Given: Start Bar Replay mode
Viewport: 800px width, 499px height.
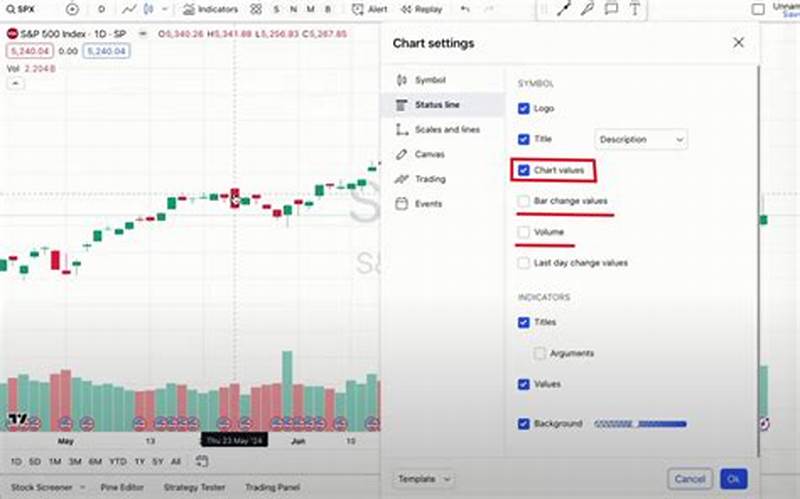Looking at the screenshot, I should (421, 9).
